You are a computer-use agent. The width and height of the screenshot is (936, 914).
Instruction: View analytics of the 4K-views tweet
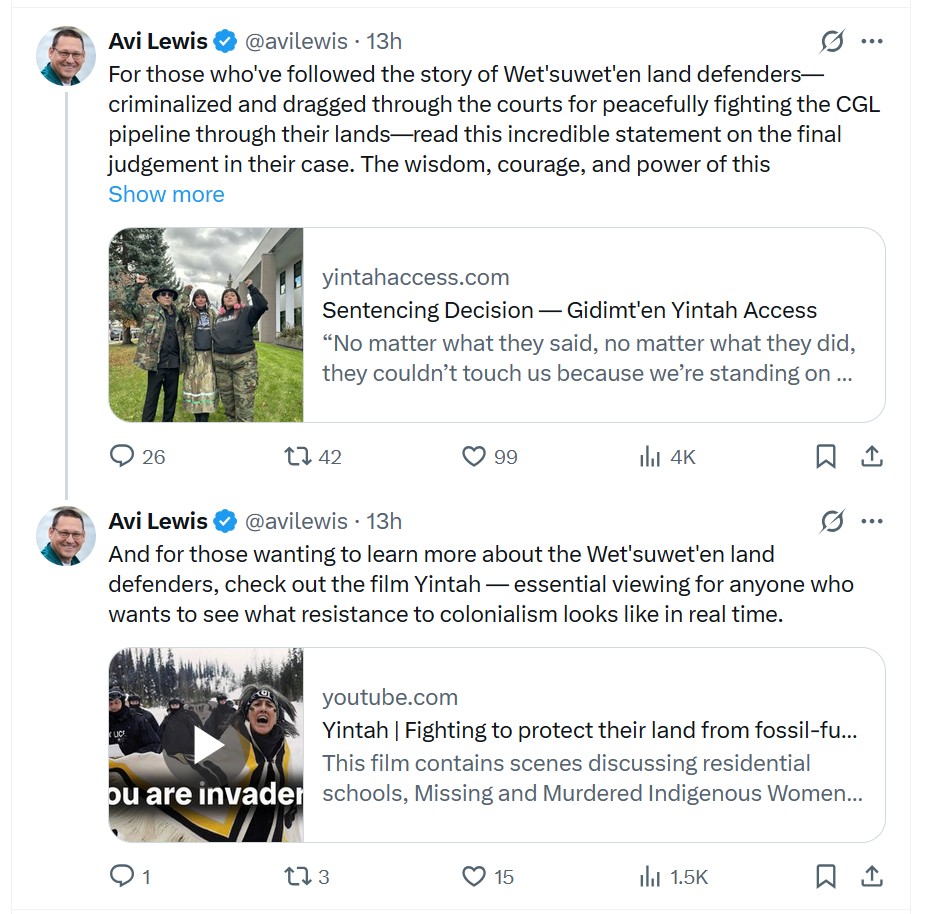click(x=650, y=457)
